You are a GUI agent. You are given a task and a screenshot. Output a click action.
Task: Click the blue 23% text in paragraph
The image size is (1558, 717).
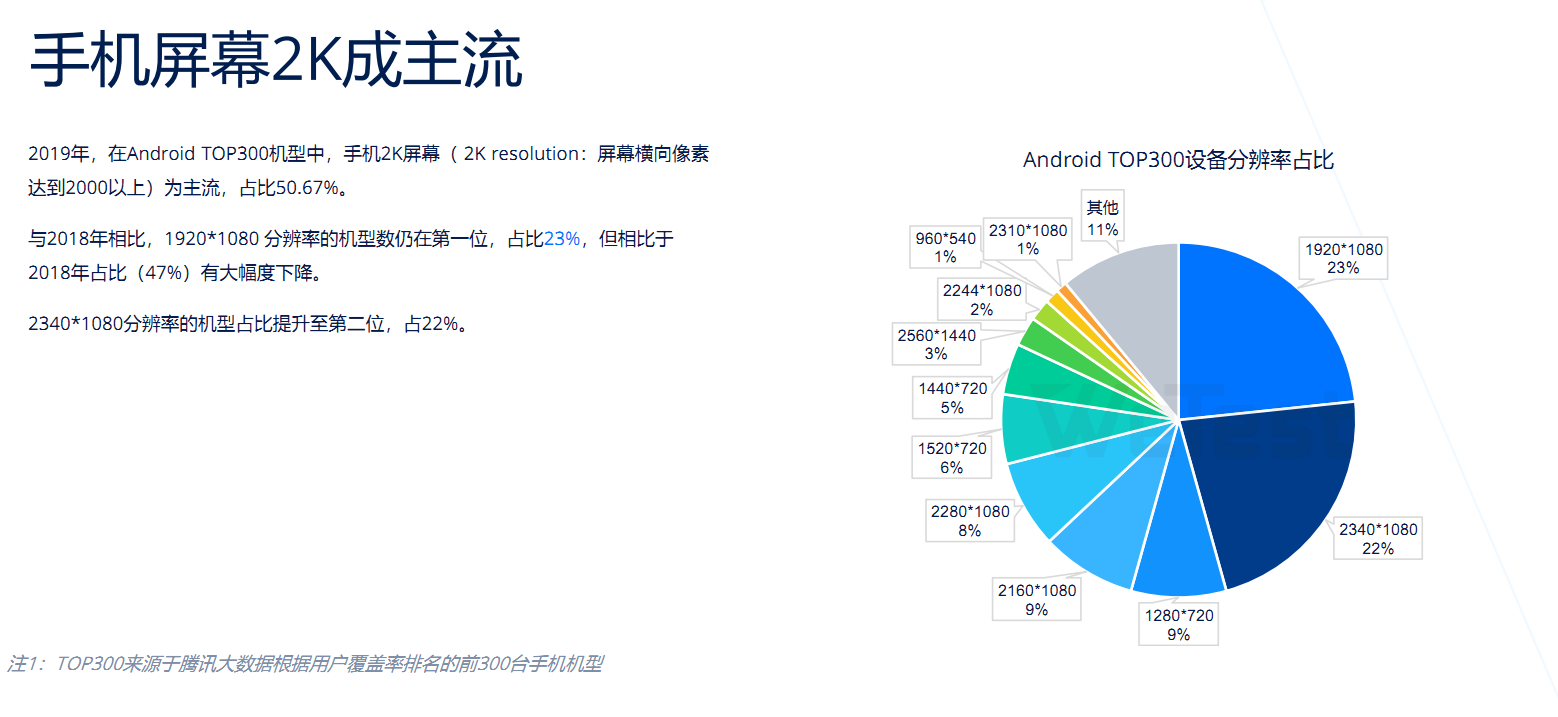click(561, 239)
